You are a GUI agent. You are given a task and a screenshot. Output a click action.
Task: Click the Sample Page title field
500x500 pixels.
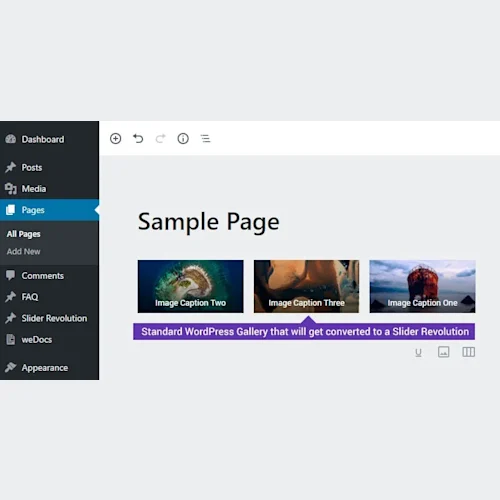(209, 222)
